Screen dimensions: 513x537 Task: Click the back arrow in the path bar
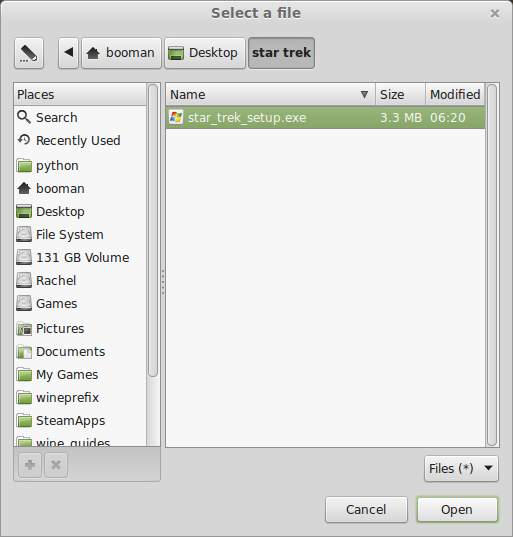tap(68, 53)
